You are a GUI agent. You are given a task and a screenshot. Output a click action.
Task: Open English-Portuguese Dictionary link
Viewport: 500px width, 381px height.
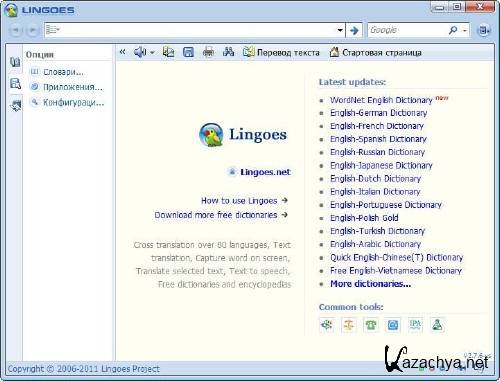coord(386,205)
